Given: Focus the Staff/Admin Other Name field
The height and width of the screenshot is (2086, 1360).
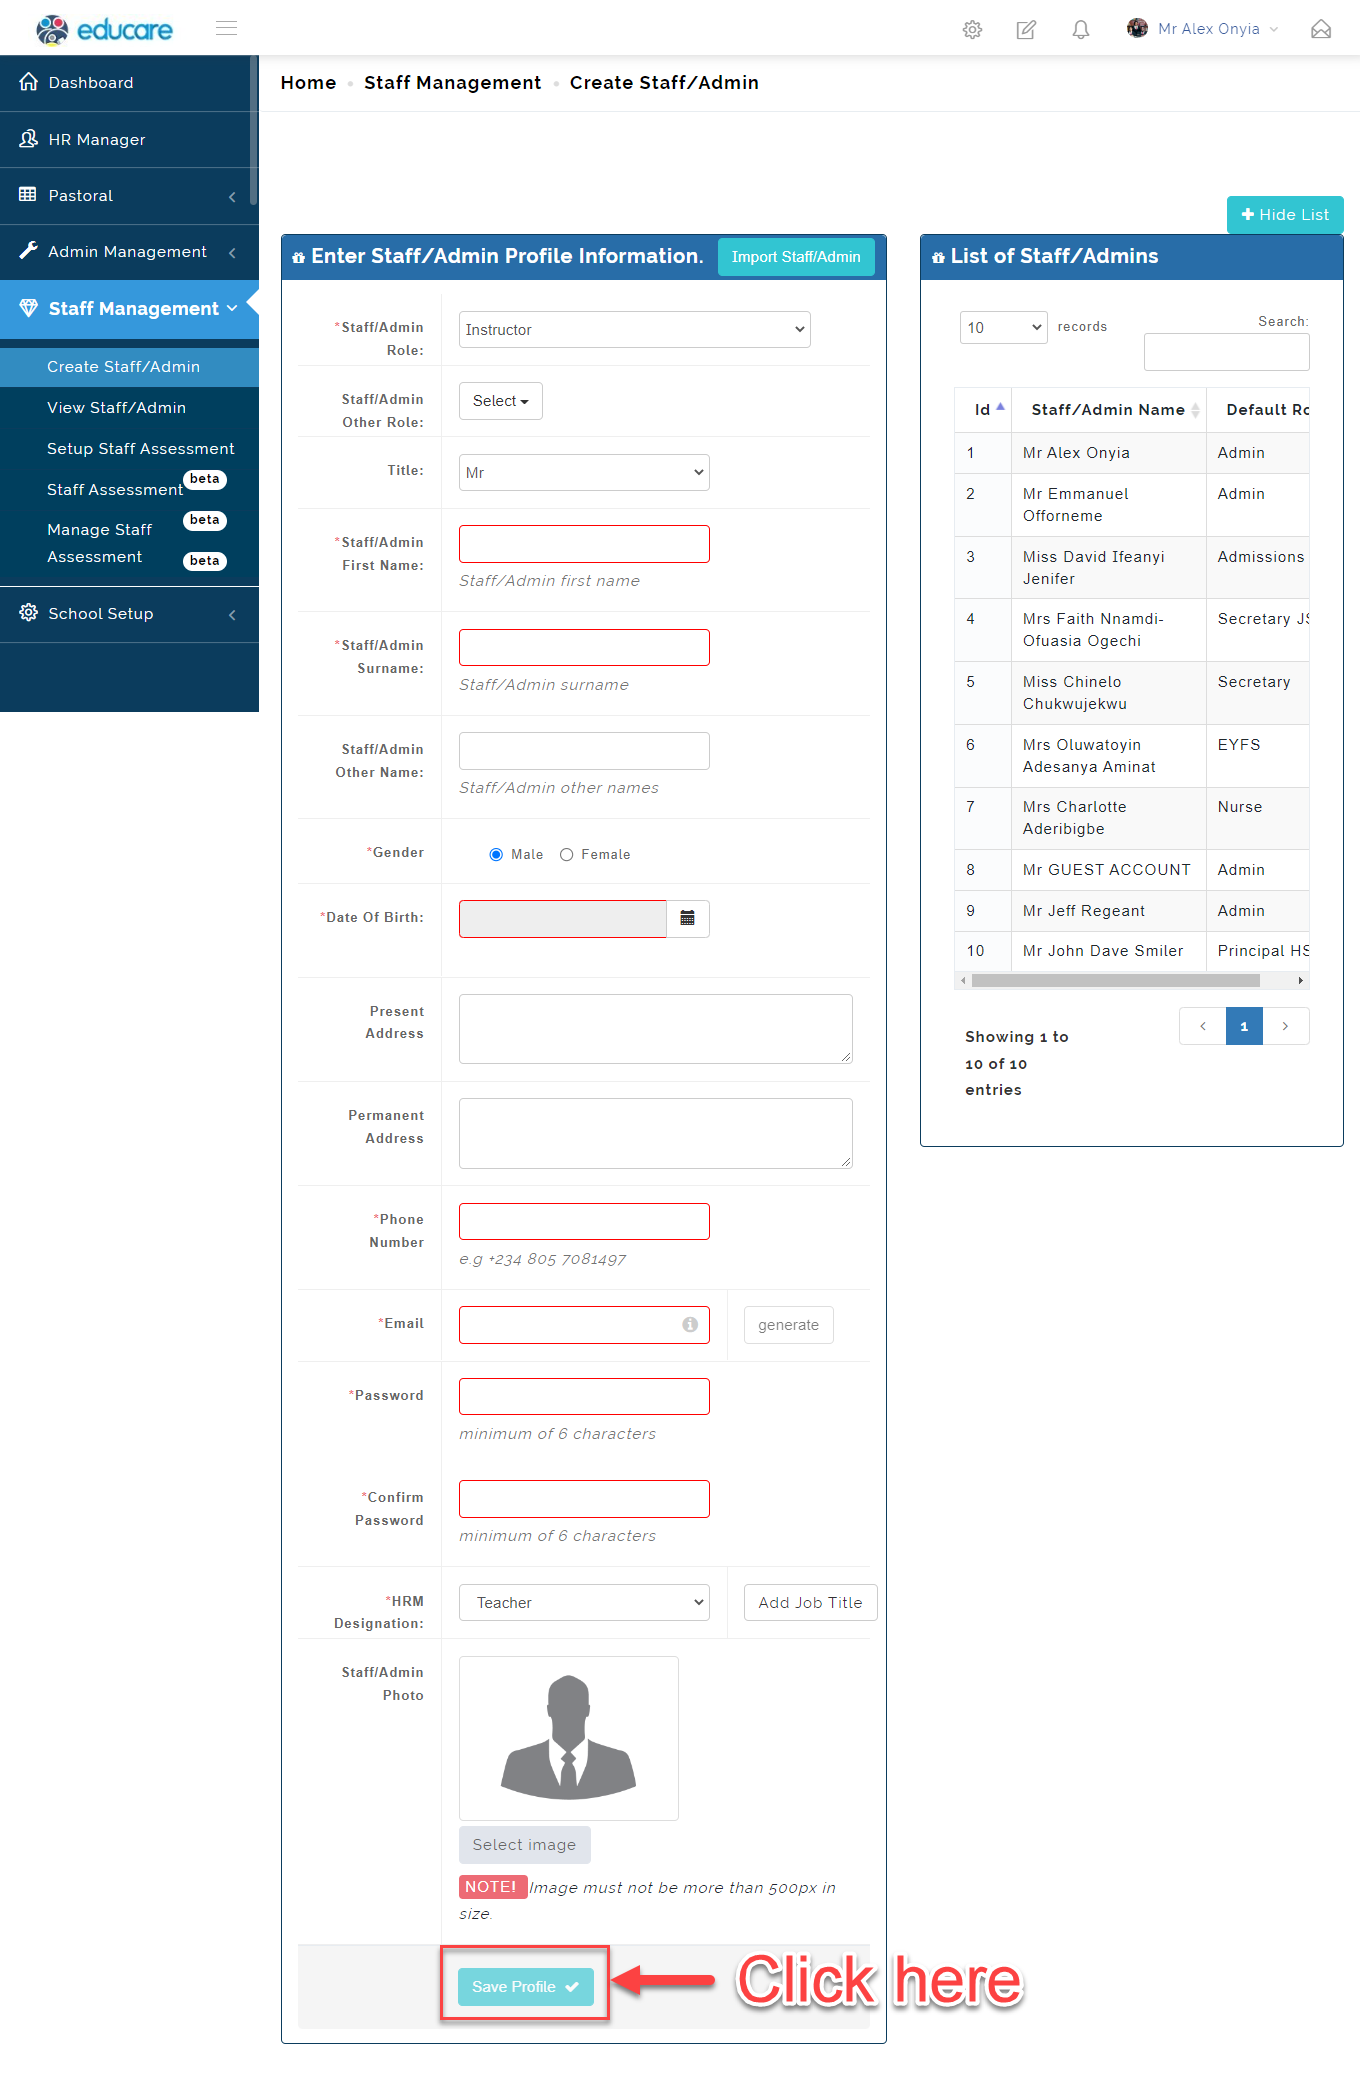Looking at the screenshot, I should click(584, 751).
